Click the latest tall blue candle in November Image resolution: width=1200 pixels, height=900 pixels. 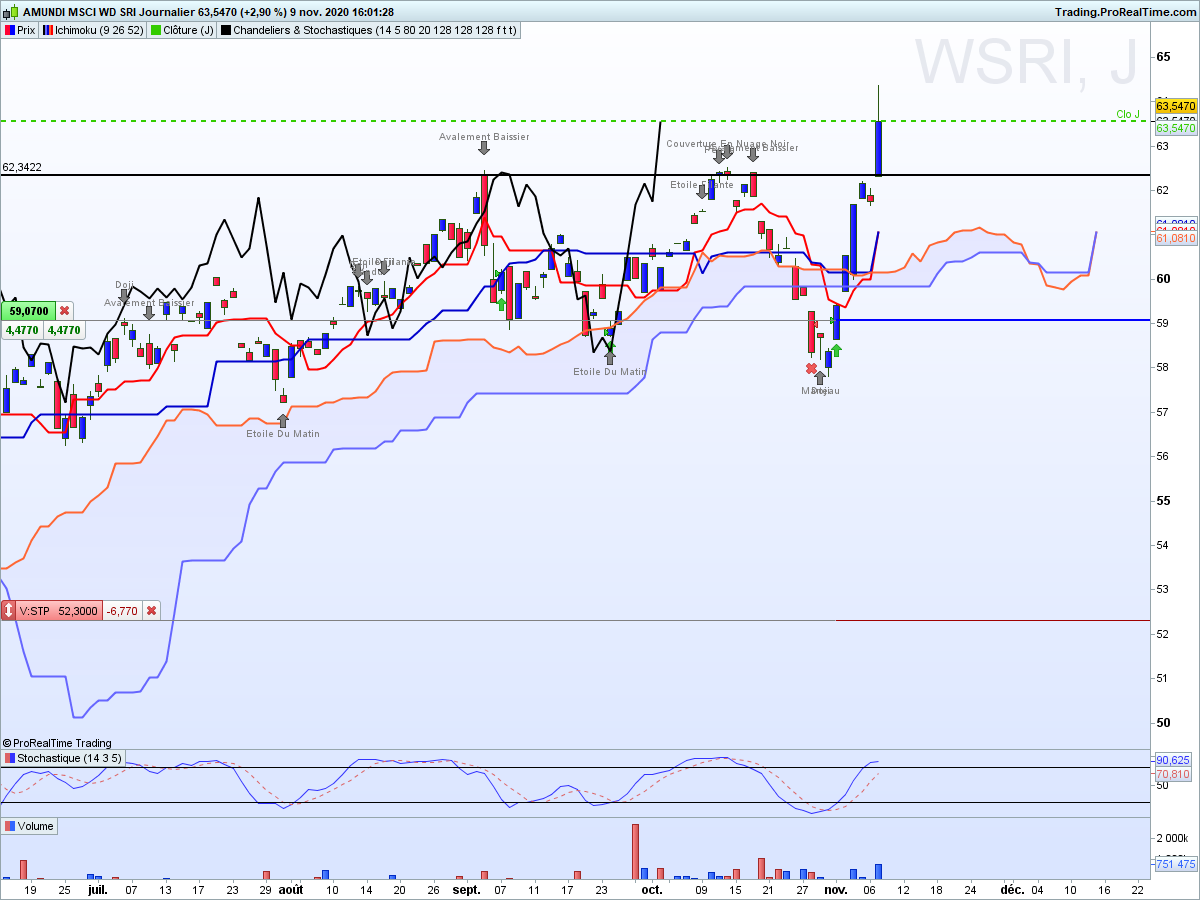click(x=878, y=148)
